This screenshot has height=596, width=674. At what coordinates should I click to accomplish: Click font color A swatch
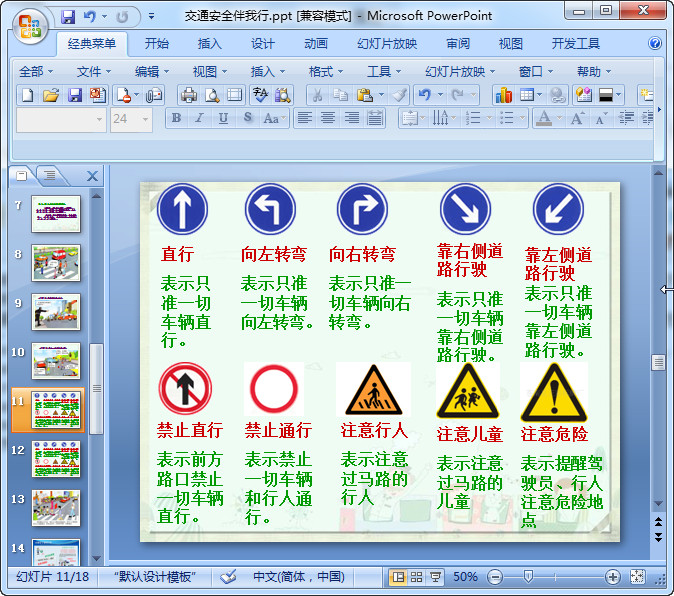click(x=544, y=118)
